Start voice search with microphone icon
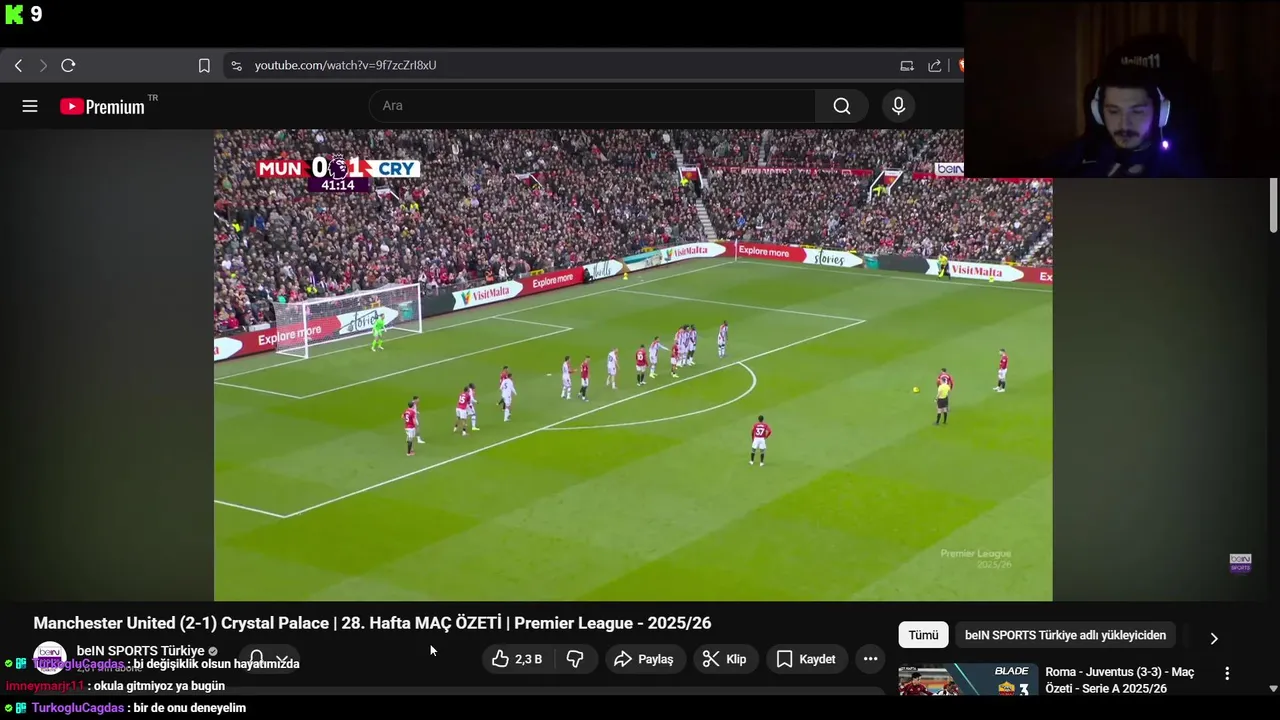The width and height of the screenshot is (1280, 720). [898, 106]
